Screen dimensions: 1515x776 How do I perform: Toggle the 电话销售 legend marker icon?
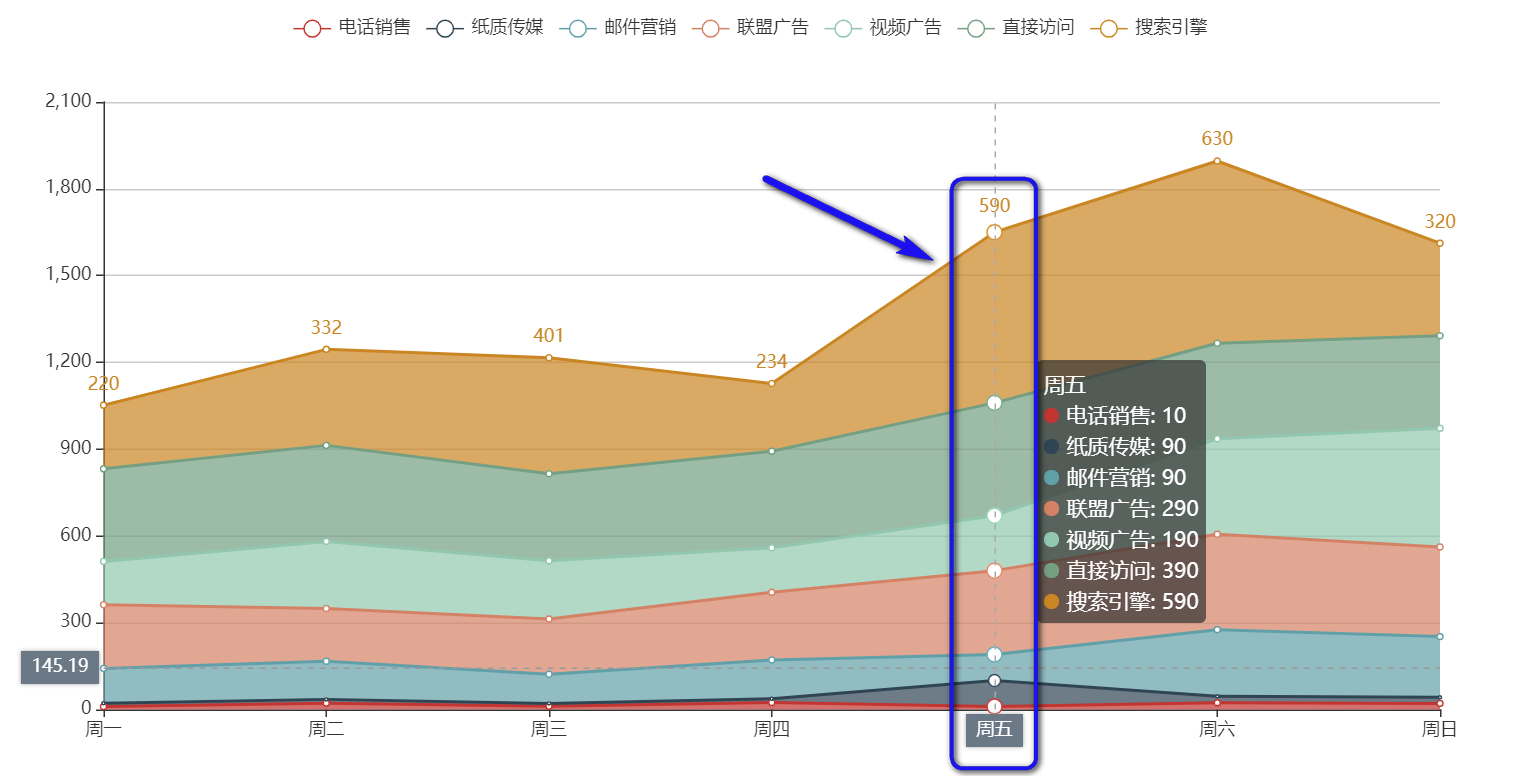tap(312, 27)
